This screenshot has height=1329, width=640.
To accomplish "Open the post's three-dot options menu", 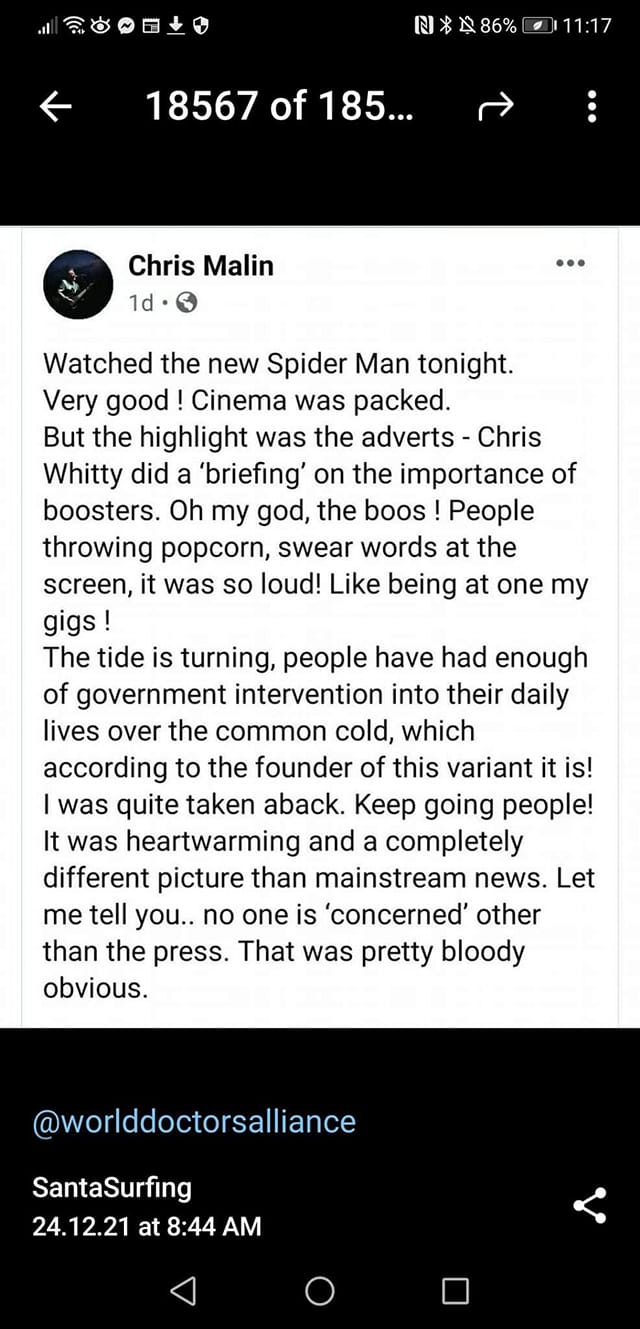I will pos(570,263).
